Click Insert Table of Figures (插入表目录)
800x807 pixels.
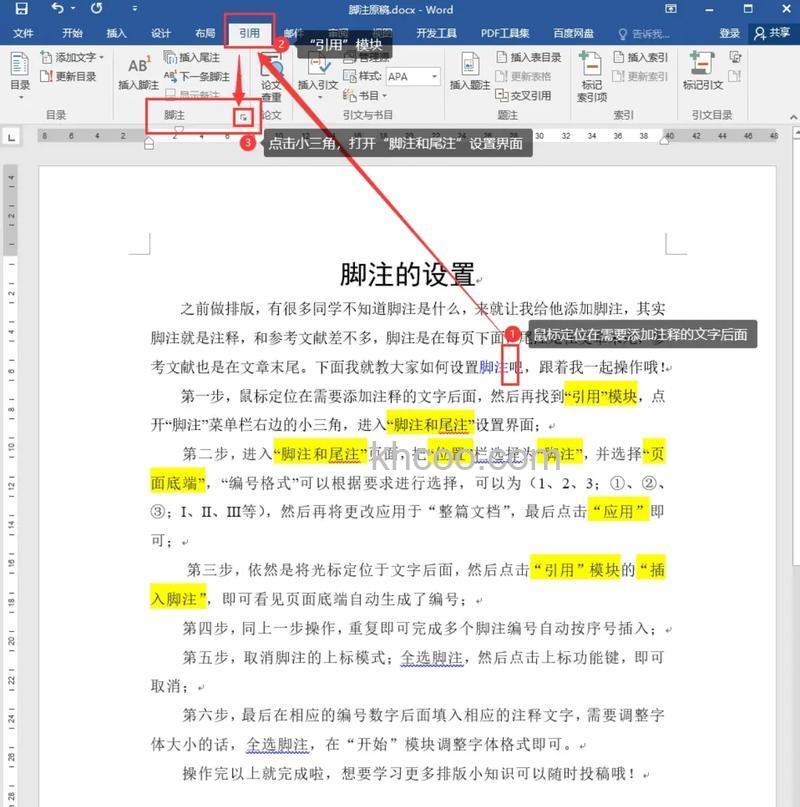[532, 57]
